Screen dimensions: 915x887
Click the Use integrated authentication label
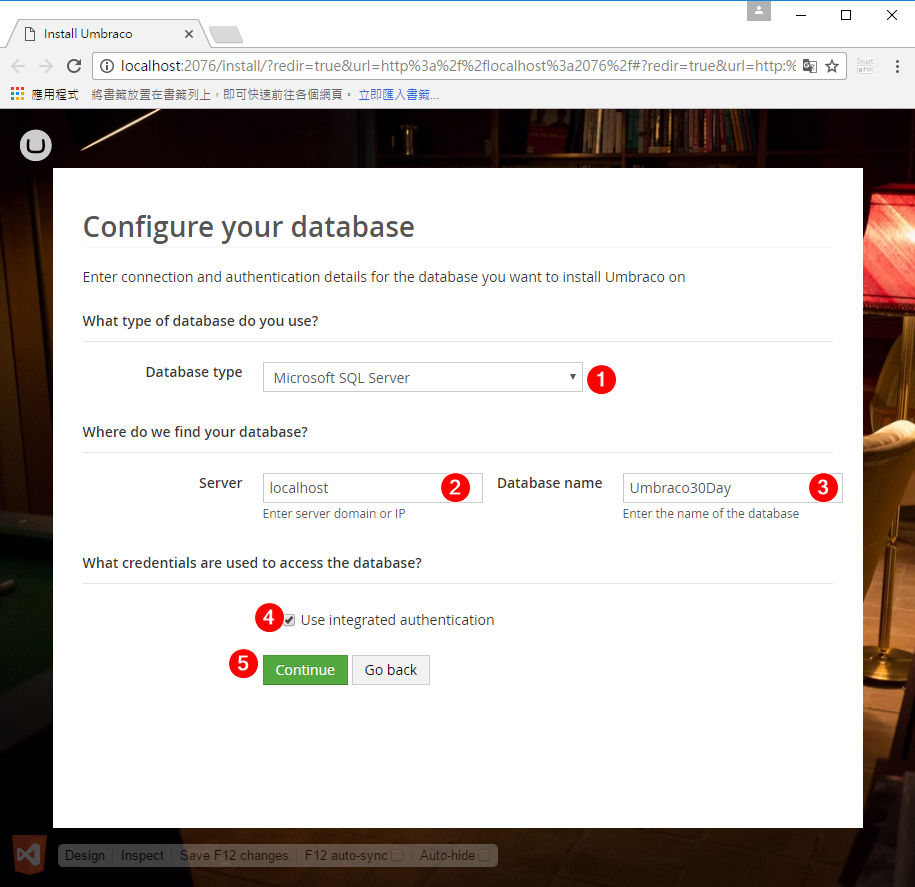(397, 620)
